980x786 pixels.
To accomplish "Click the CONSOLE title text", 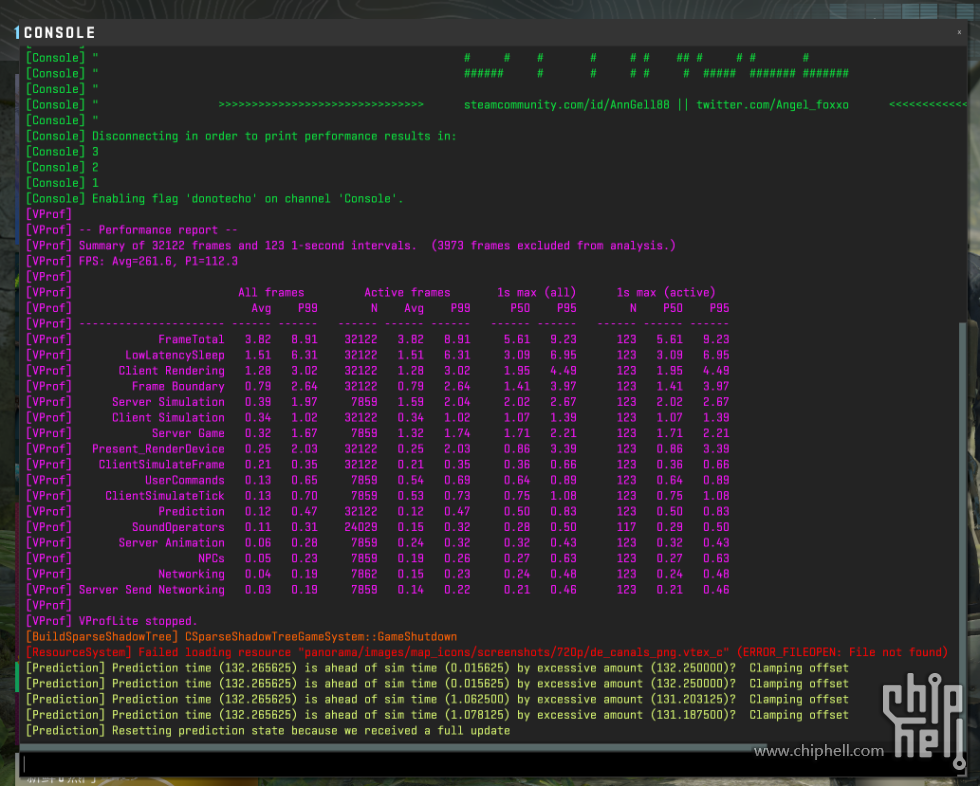I will (59, 33).
